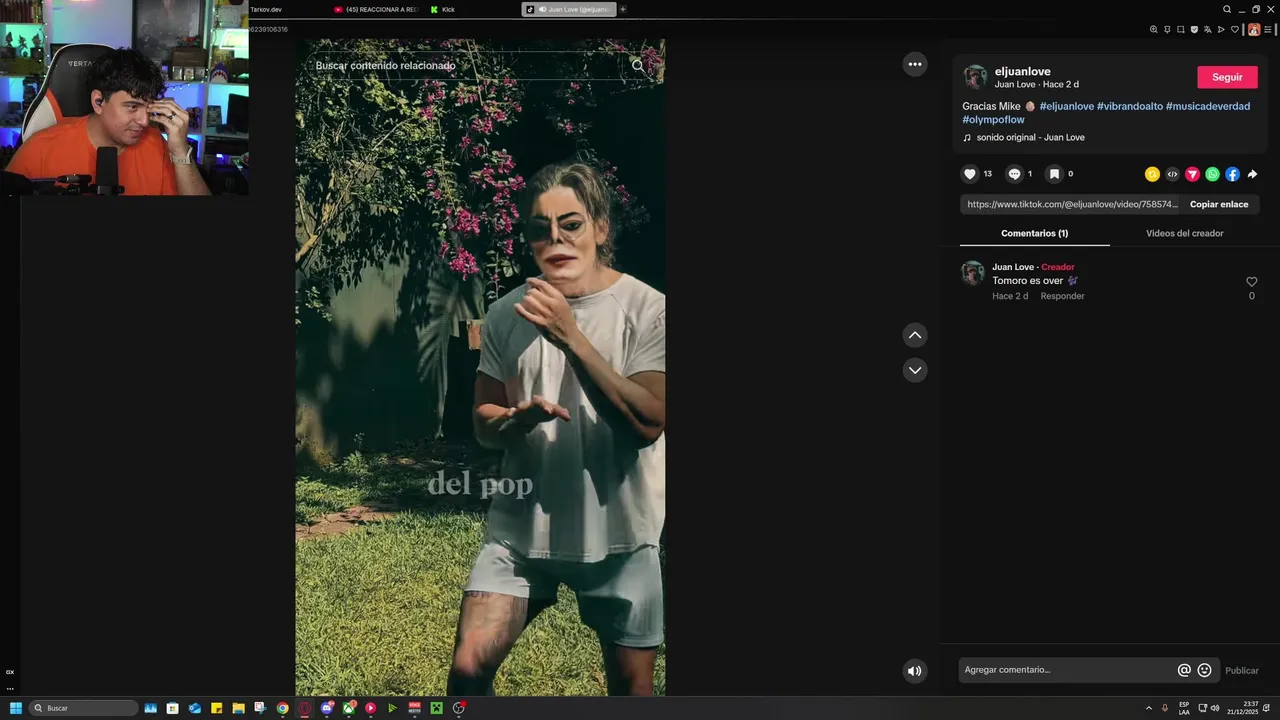Click the zoom icon in address bar
The image size is (1280, 720).
(x=1153, y=29)
